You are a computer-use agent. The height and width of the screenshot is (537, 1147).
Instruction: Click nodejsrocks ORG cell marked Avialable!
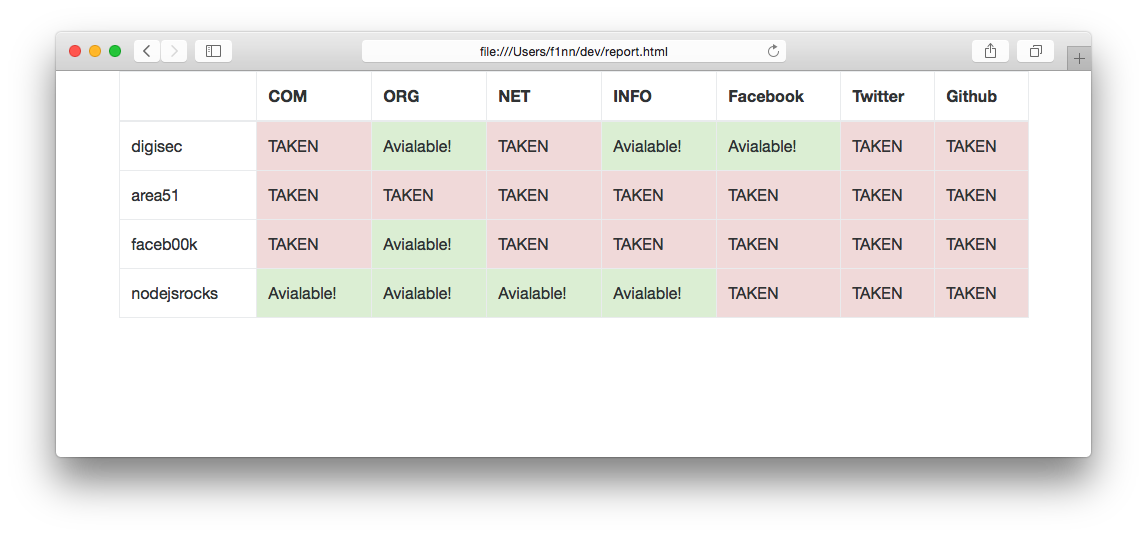click(x=429, y=293)
